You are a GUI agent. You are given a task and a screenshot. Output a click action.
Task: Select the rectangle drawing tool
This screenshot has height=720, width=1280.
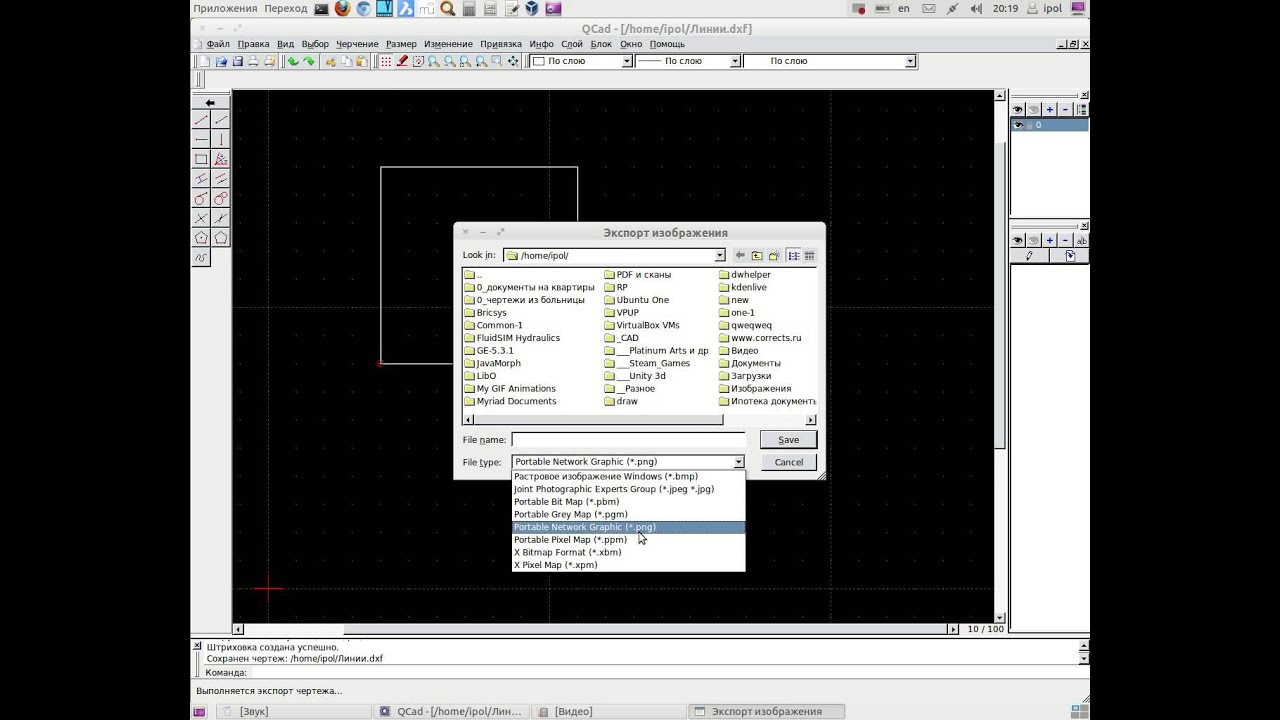pyautogui.click(x=201, y=159)
